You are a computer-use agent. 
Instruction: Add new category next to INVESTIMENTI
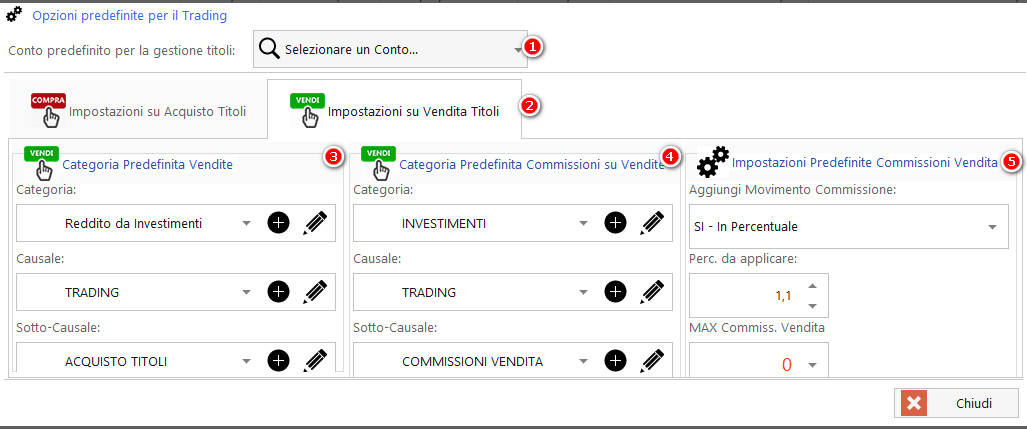click(615, 223)
